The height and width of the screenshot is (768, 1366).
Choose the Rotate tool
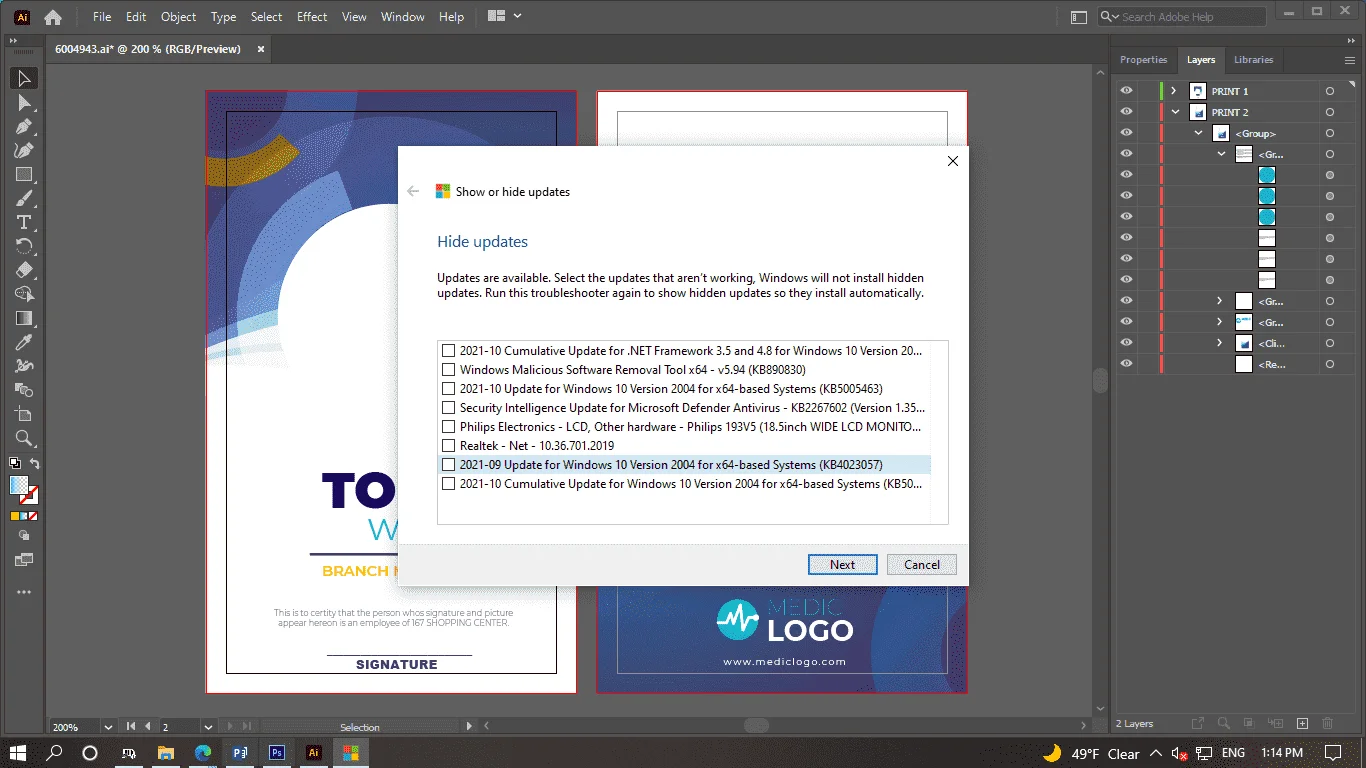pos(25,246)
